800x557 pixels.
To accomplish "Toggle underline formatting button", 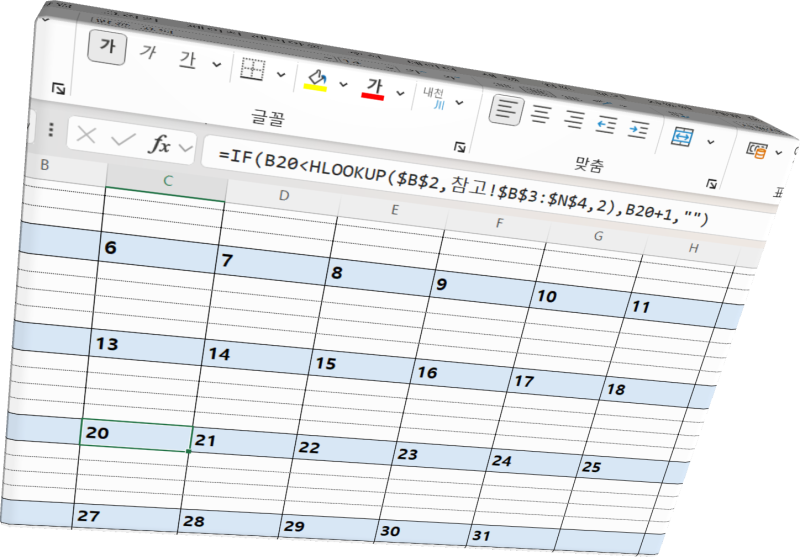I will click(x=188, y=59).
